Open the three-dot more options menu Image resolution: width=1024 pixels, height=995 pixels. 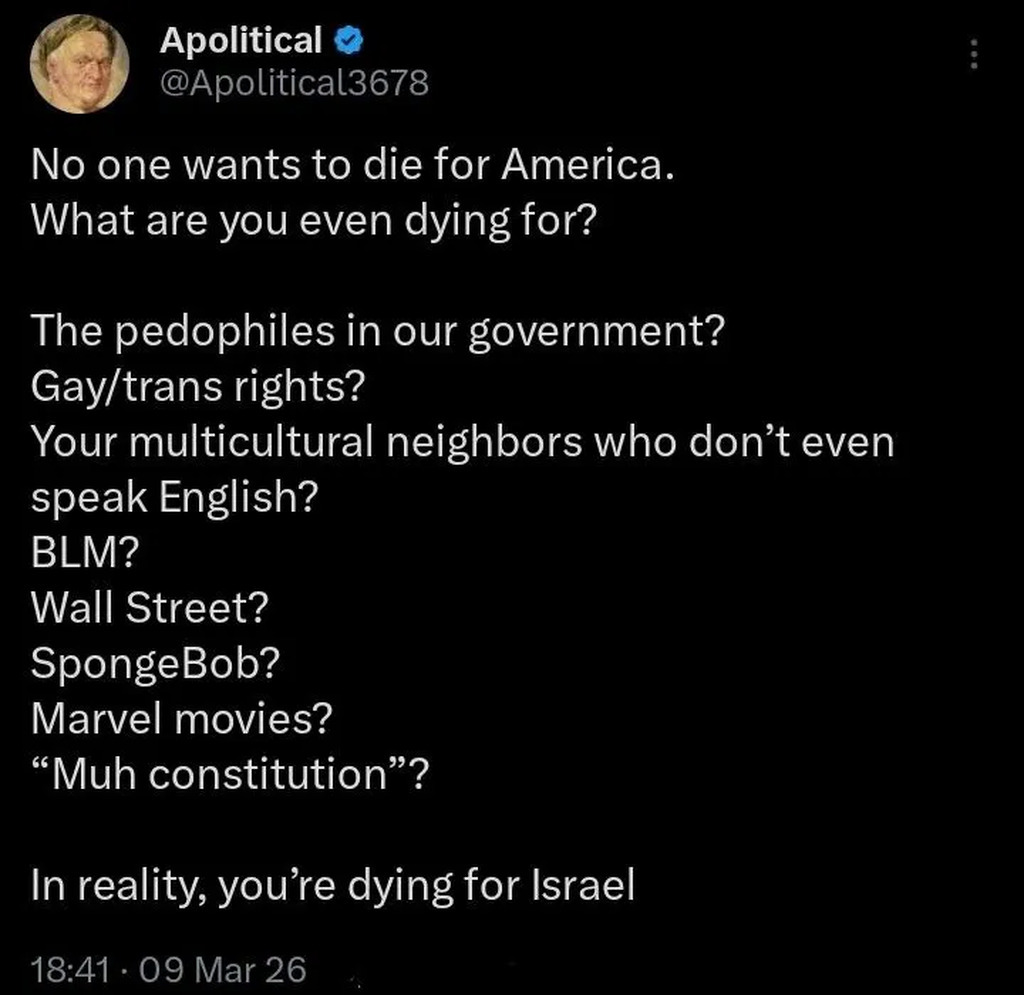[x=970, y=54]
